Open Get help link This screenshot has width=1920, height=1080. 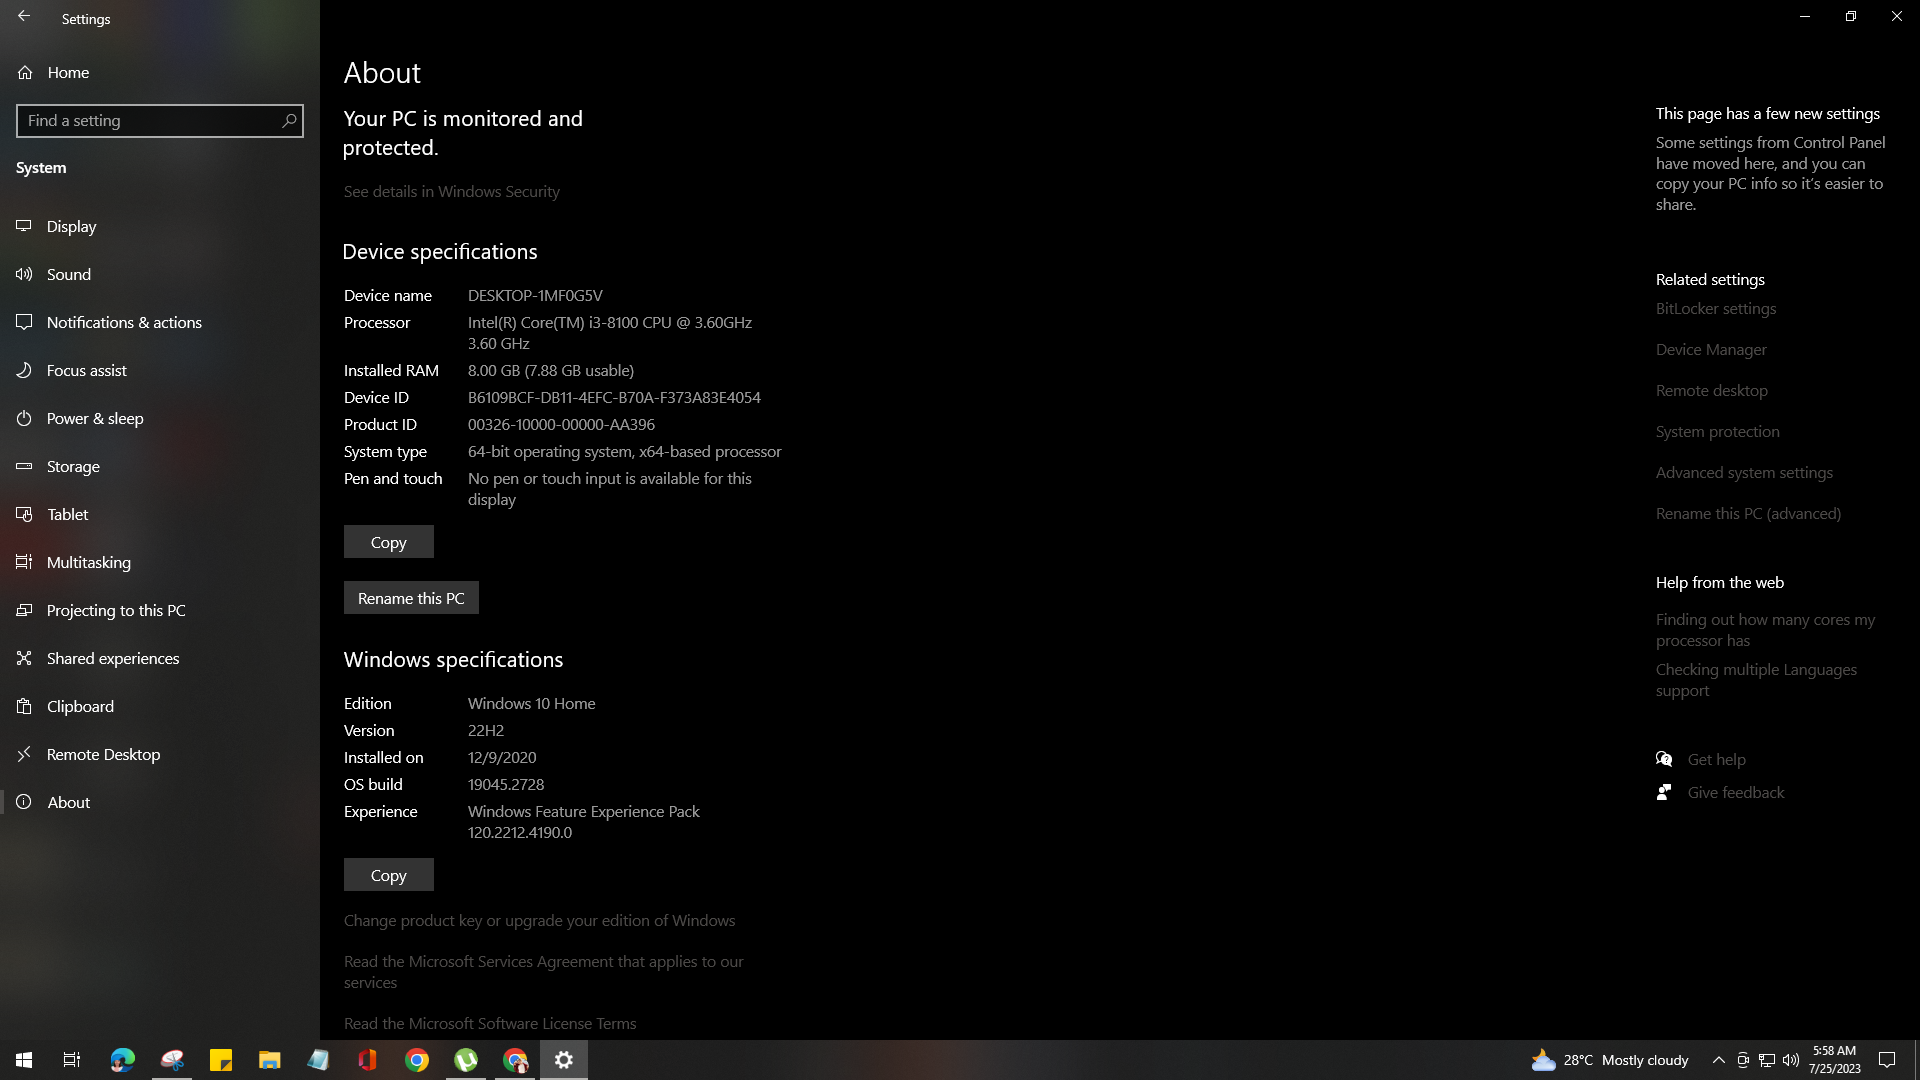(1716, 760)
